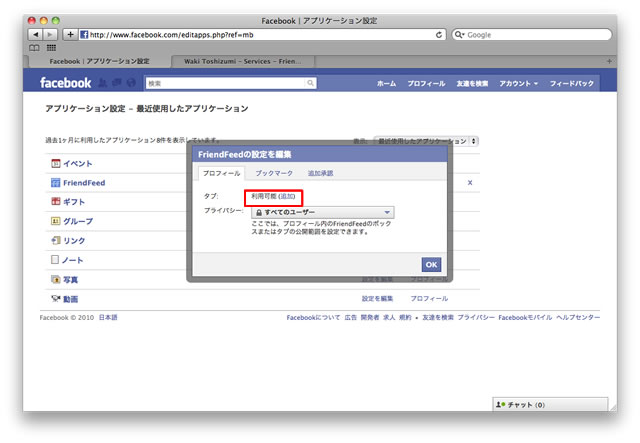Go forward with the browser forward arrow
This screenshot has height=443, width=640.
tap(50, 35)
